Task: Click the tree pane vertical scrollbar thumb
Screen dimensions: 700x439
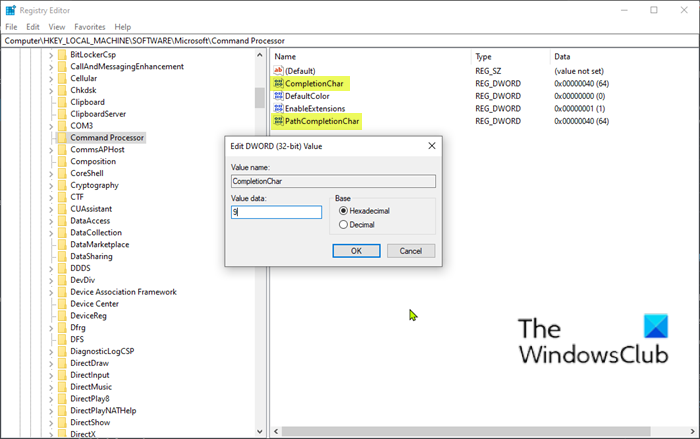Action: coord(259,98)
